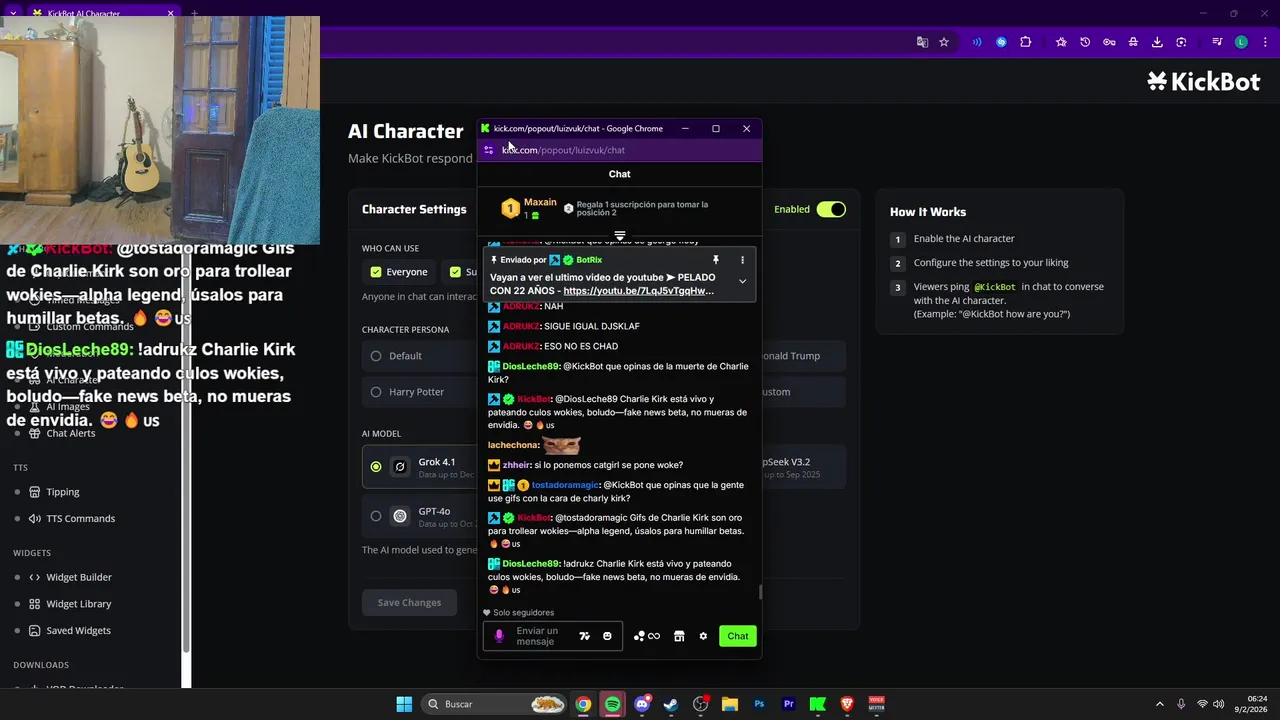Click the Save Changes button
This screenshot has height=720, width=1280.
[409, 602]
